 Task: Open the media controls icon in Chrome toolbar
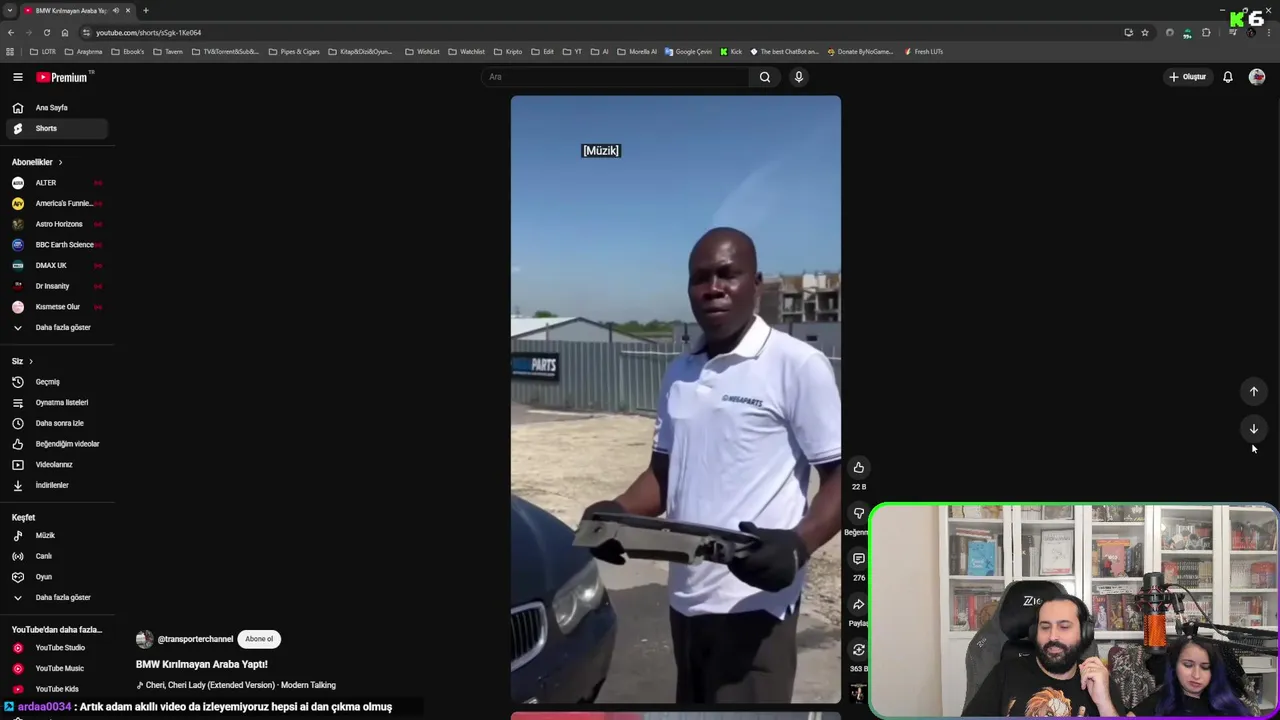[1232, 32]
